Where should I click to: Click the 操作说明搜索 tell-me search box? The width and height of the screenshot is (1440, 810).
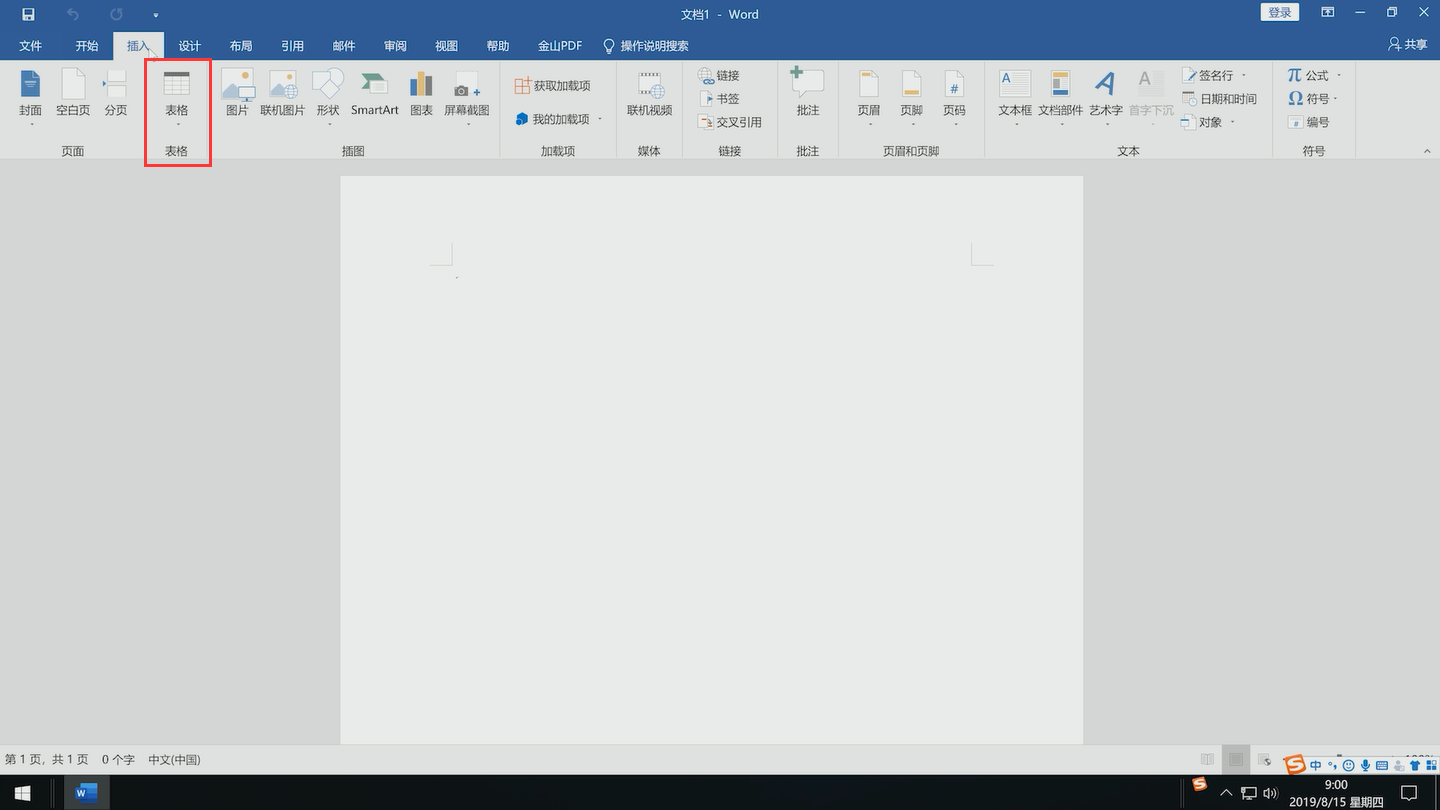[x=646, y=46]
